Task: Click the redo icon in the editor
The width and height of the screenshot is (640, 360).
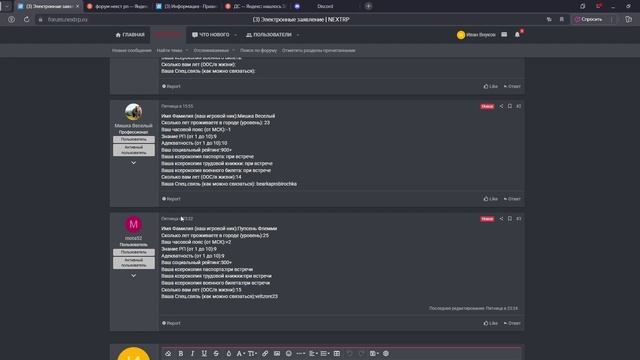Action: click(361, 353)
